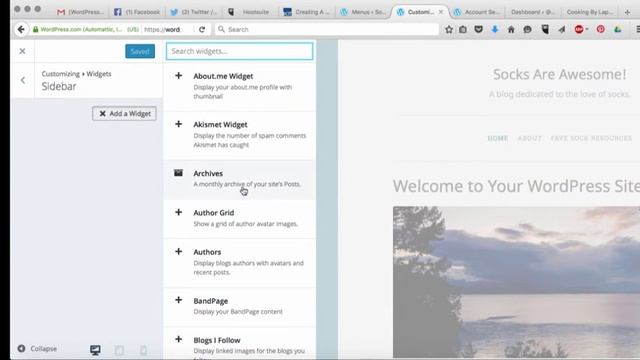
Task: Open a new browser tab
Action: (x=627, y=12)
